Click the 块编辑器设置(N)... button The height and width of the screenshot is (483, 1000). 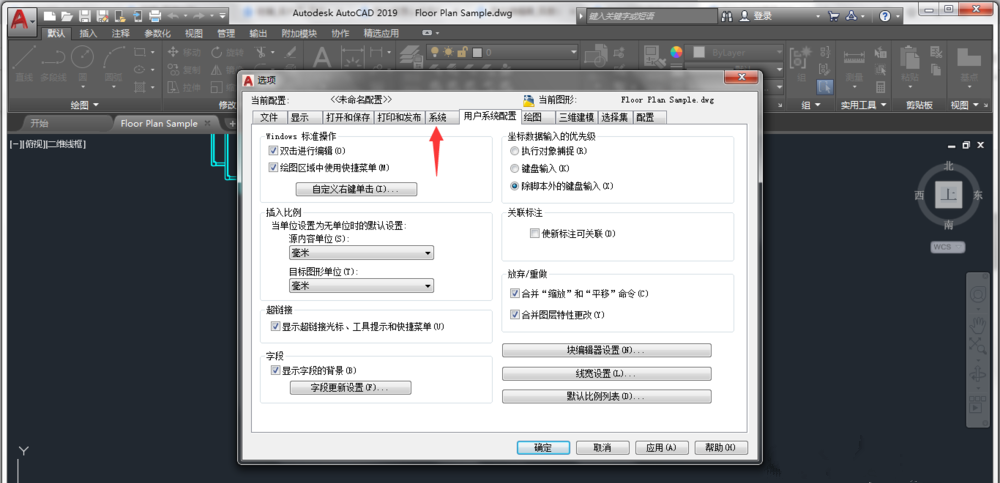607,350
